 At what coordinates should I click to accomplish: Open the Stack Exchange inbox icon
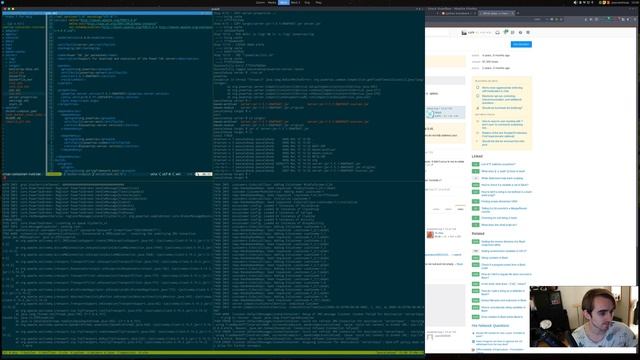coord(497,32)
